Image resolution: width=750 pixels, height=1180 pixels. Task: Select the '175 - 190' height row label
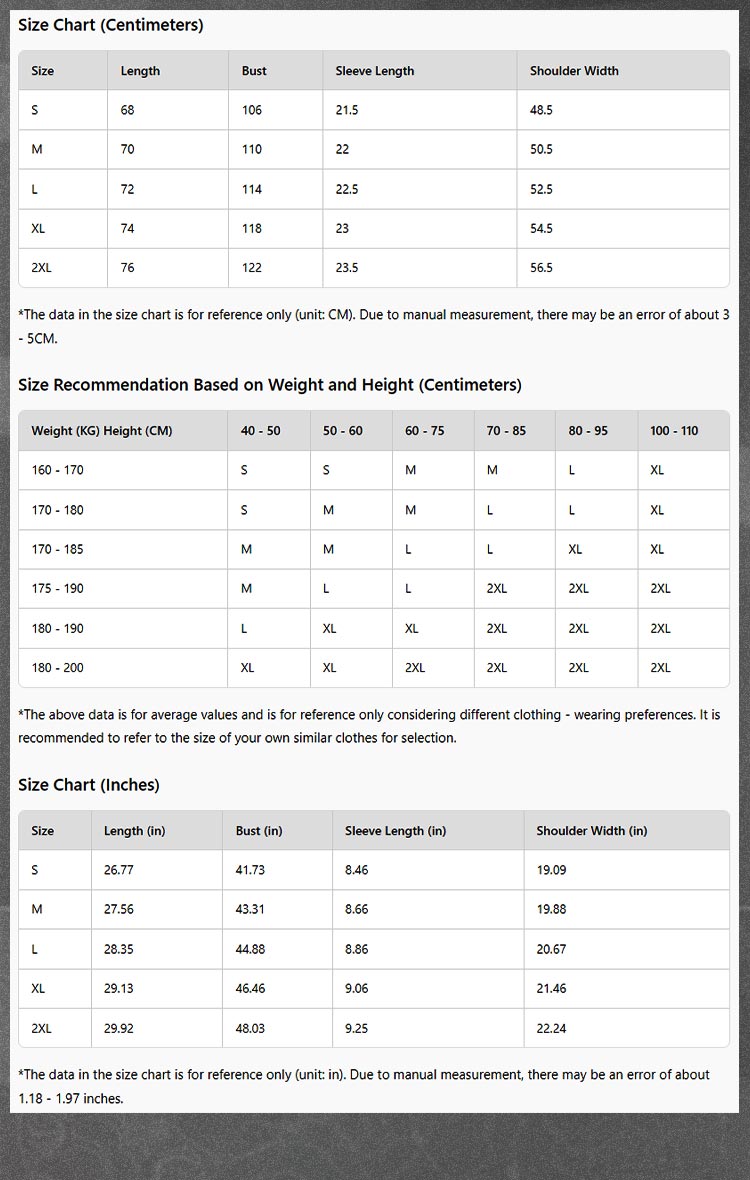pyautogui.click(x=58, y=589)
